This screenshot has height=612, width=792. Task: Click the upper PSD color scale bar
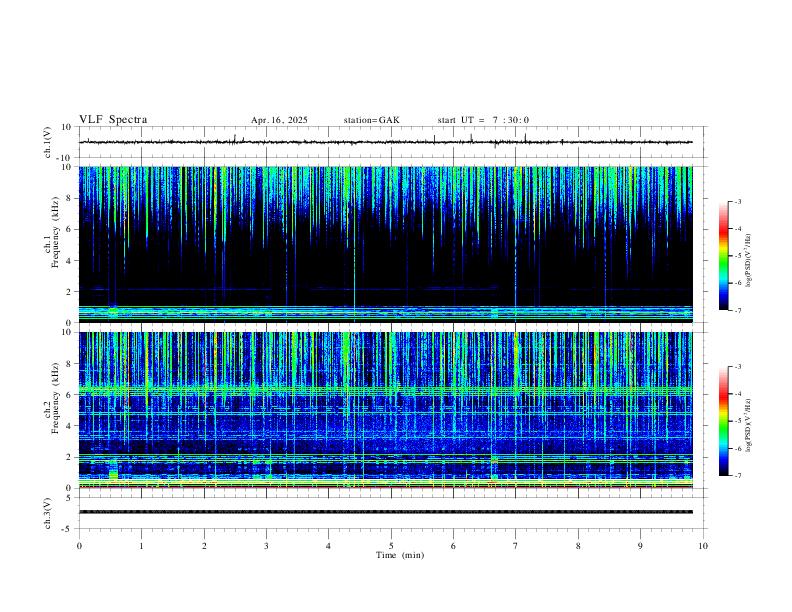coord(723,256)
